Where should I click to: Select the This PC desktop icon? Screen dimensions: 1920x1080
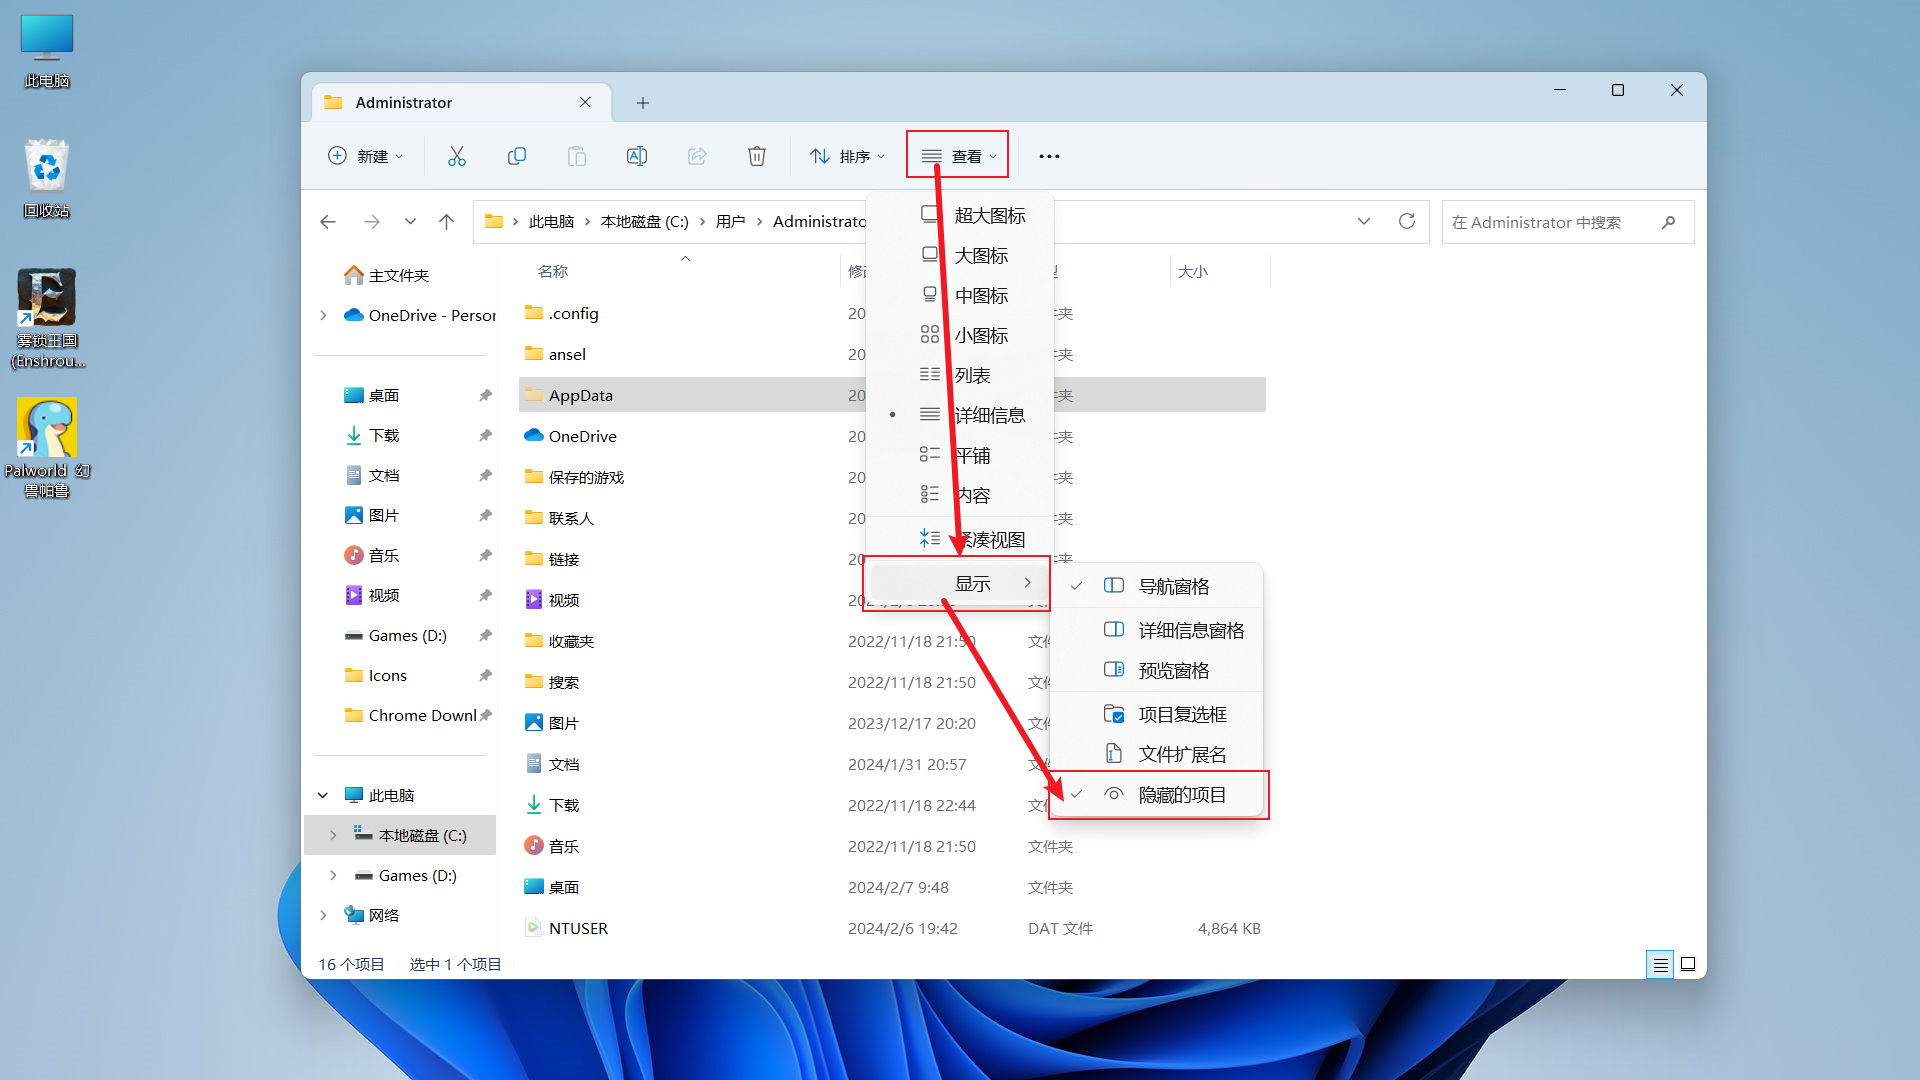coord(47,51)
